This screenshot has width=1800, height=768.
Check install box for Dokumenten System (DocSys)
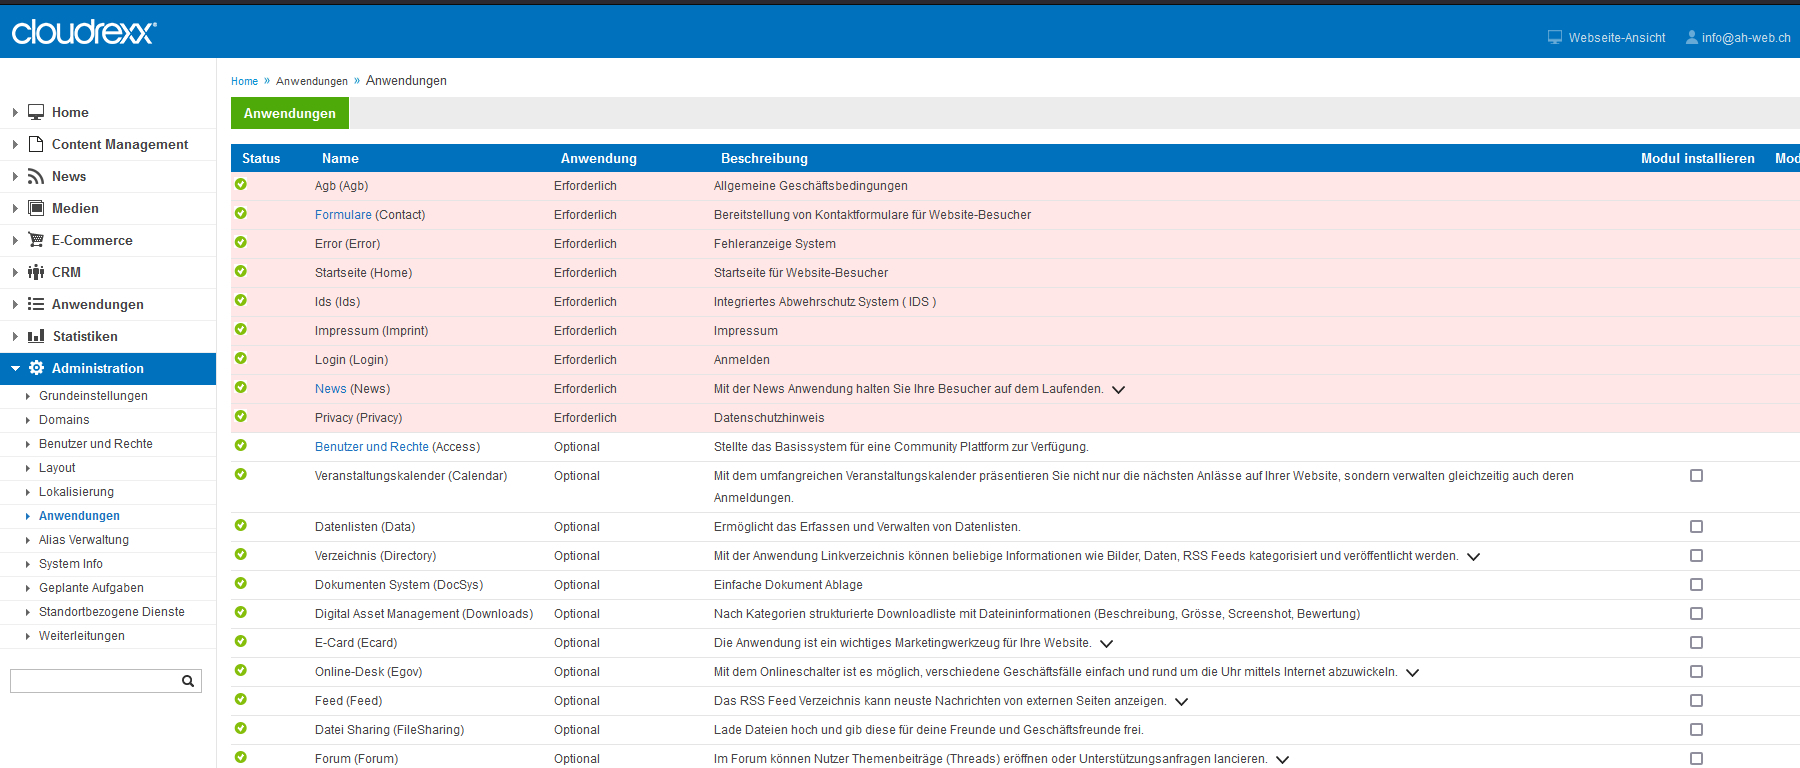coord(1696,585)
